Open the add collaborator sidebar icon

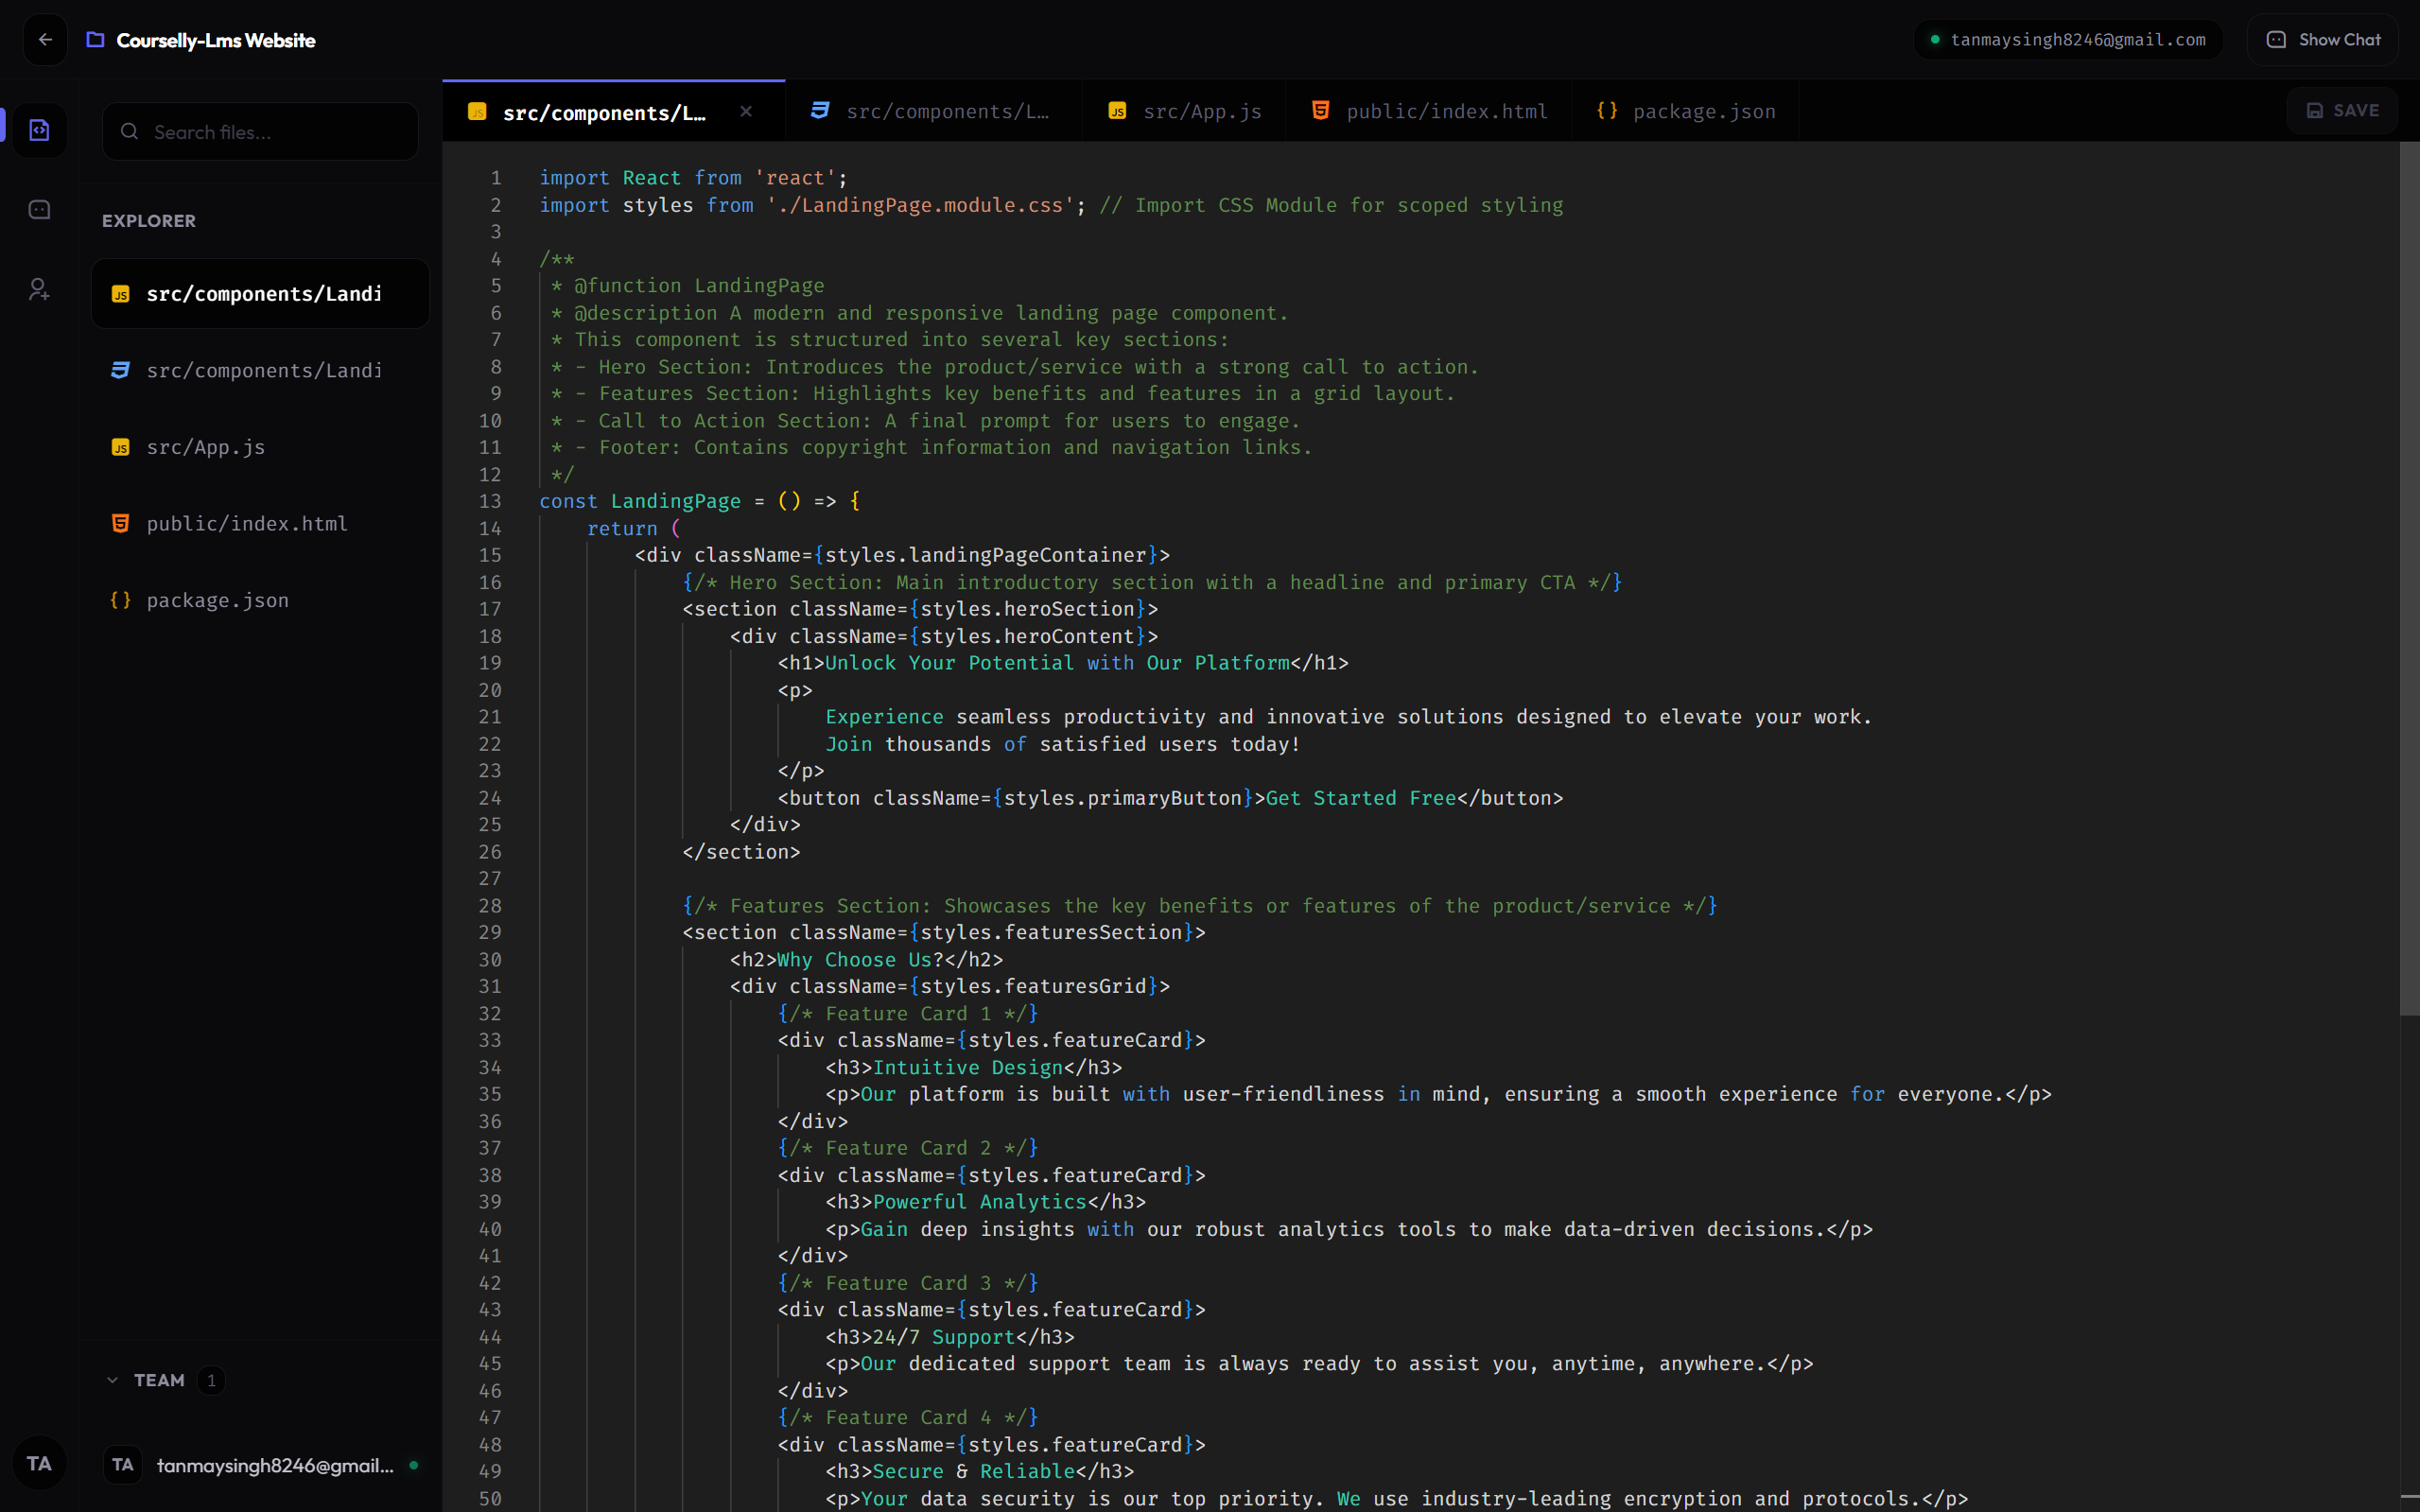coord(39,290)
